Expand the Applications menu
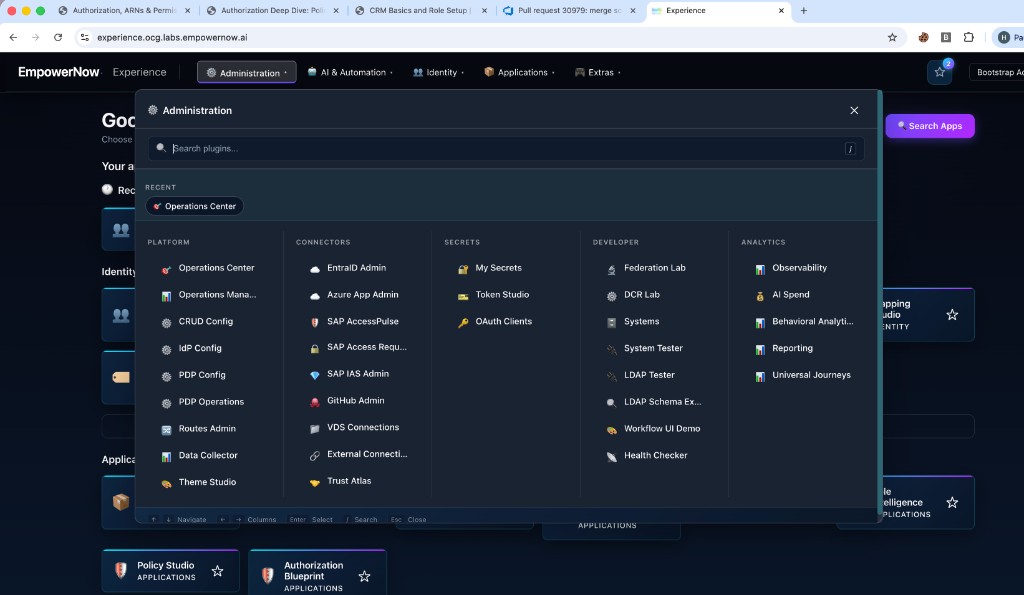Image resolution: width=1024 pixels, height=595 pixels. (x=519, y=72)
